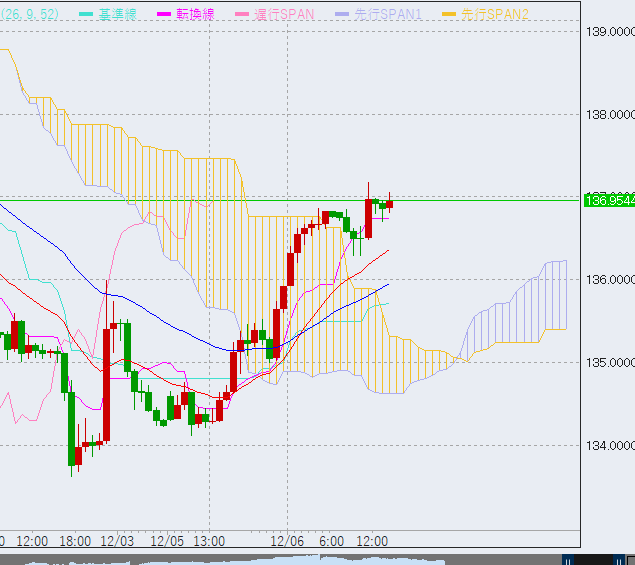Toggle the 基準線 legend label
The width and height of the screenshot is (635, 565).
116,15
